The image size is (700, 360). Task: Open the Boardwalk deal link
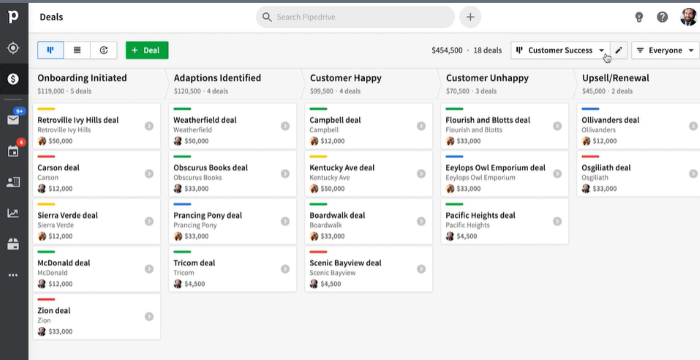(338, 215)
